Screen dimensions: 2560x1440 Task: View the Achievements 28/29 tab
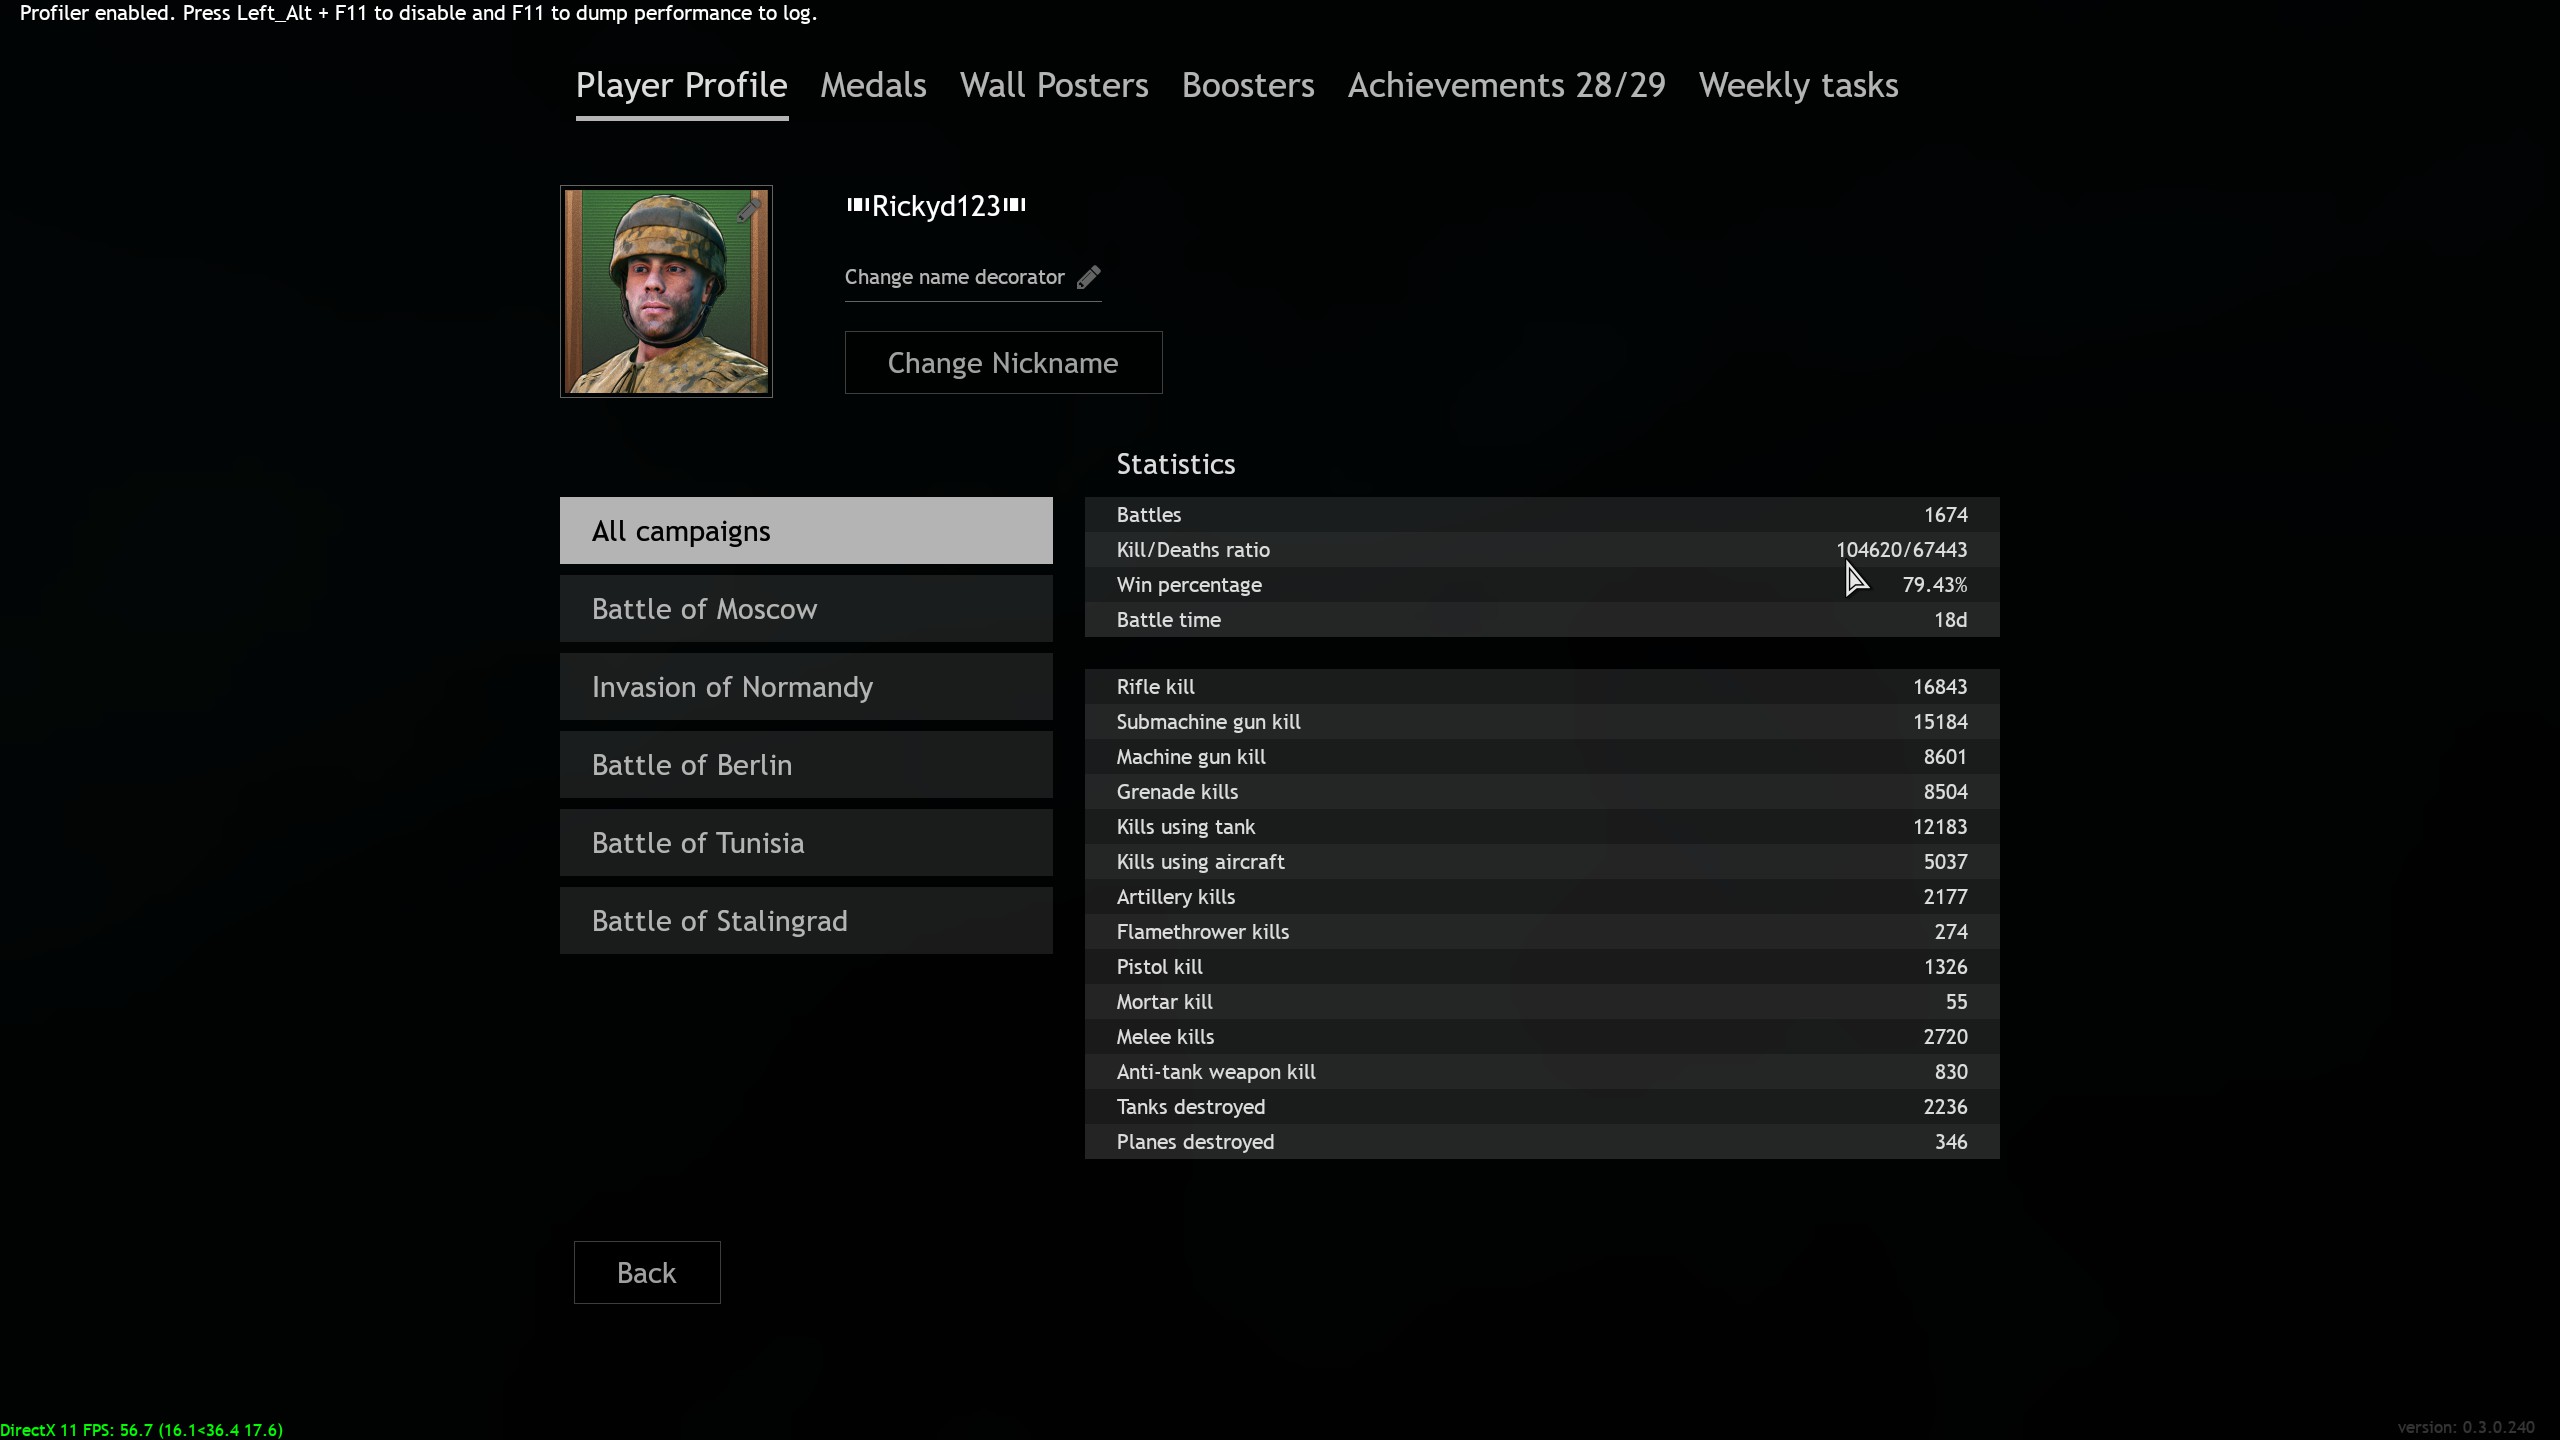click(x=1507, y=86)
